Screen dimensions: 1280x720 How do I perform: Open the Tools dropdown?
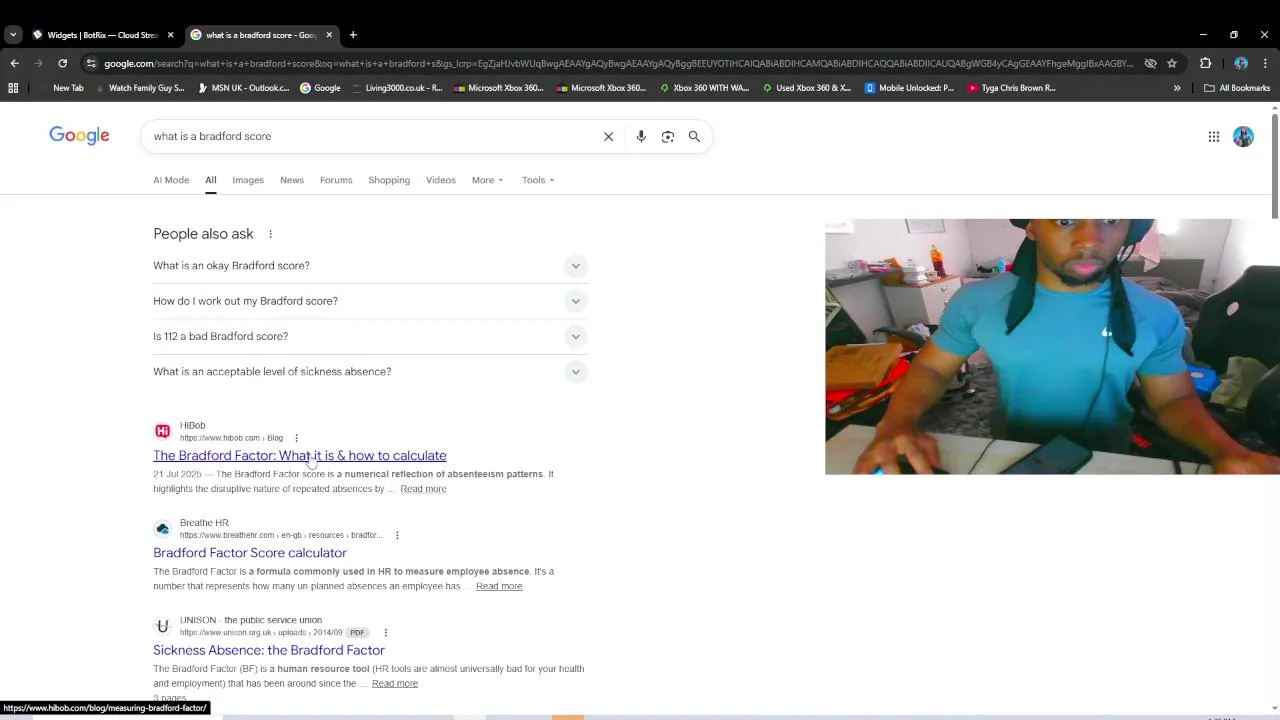point(538,180)
